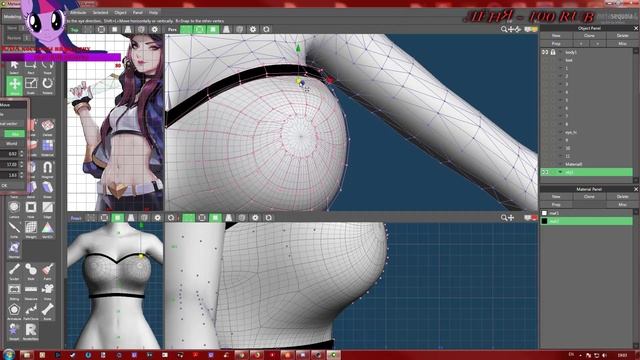Select the Edge tool
Image resolution: width=640 pixels, height=360 pixels.
[47, 209]
